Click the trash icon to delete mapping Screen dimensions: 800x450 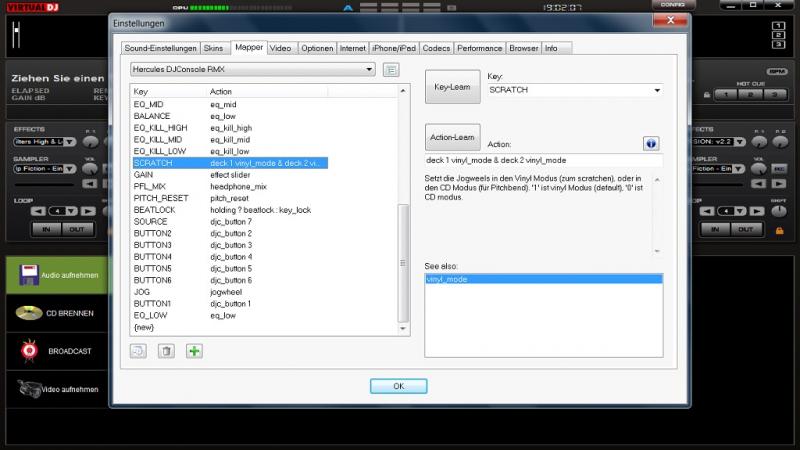167,351
